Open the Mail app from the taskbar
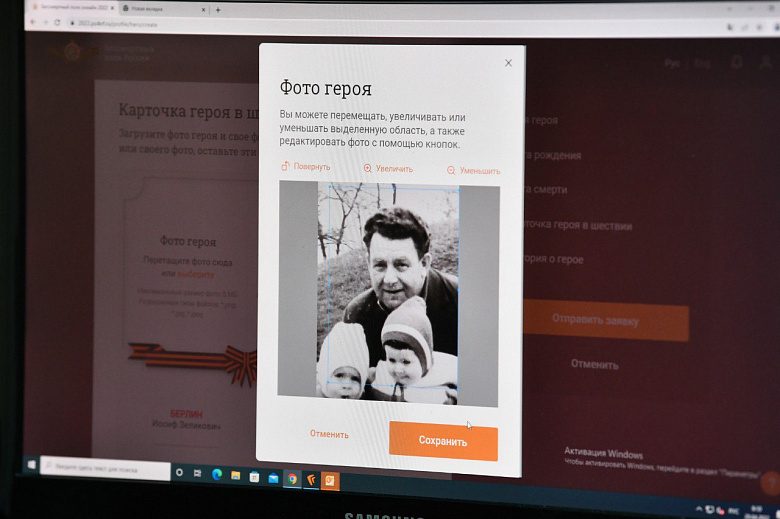Screen dimensions: 780x519 pyautogui.click(x=273, y=478)
